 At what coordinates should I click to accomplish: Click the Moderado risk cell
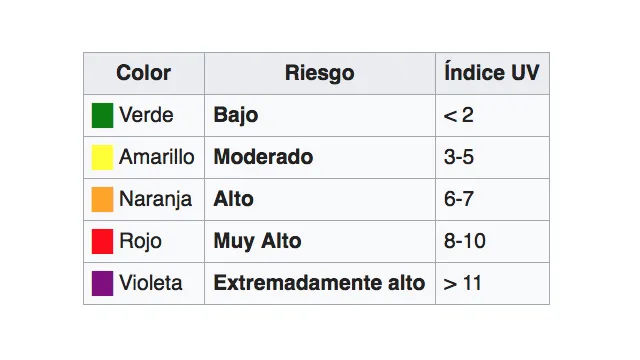[320, 158]
